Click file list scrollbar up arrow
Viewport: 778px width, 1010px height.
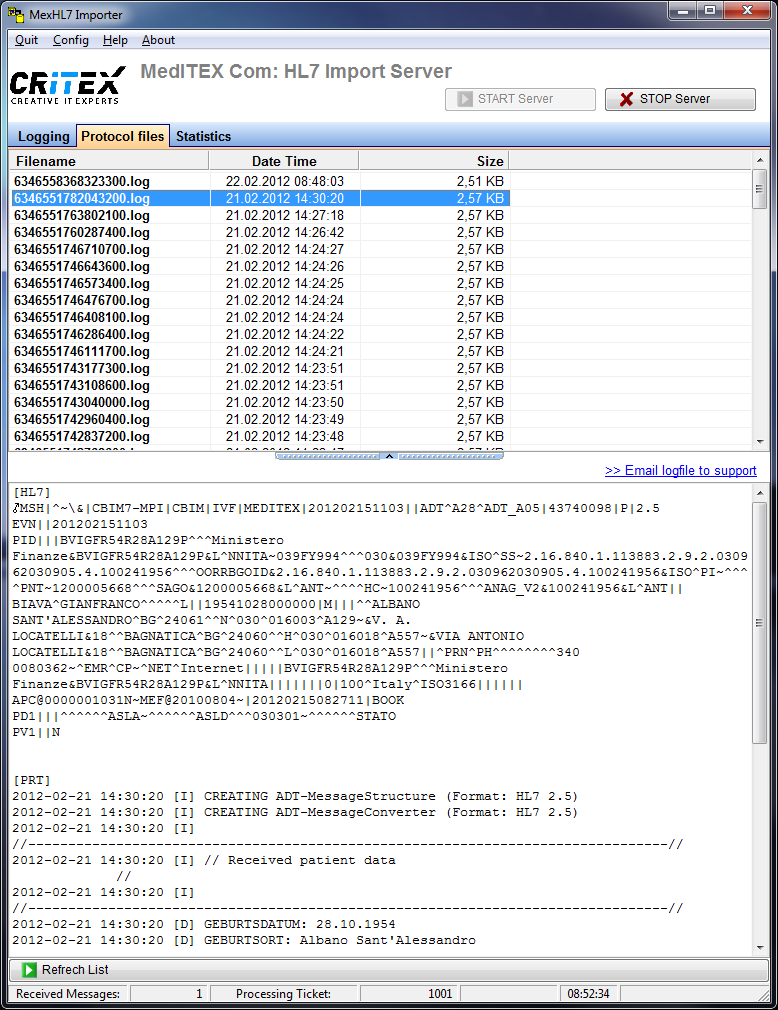(x=760, y=160)
